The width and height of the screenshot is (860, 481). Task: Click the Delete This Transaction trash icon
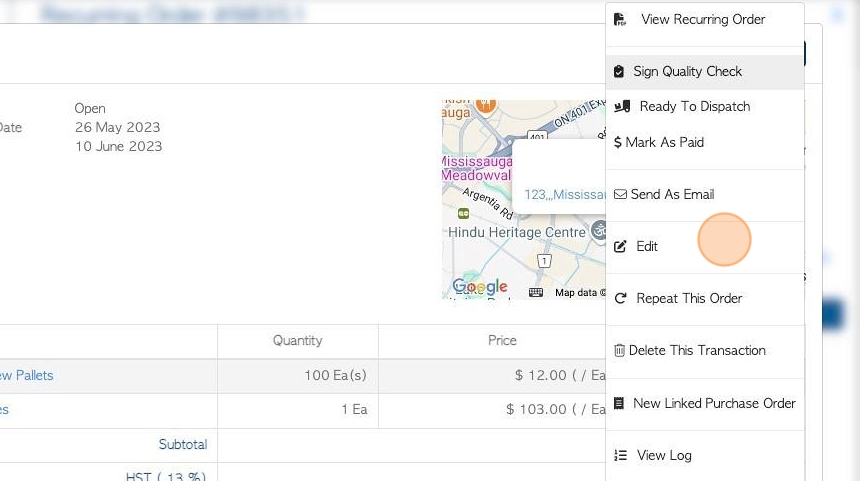coord(619,351)
